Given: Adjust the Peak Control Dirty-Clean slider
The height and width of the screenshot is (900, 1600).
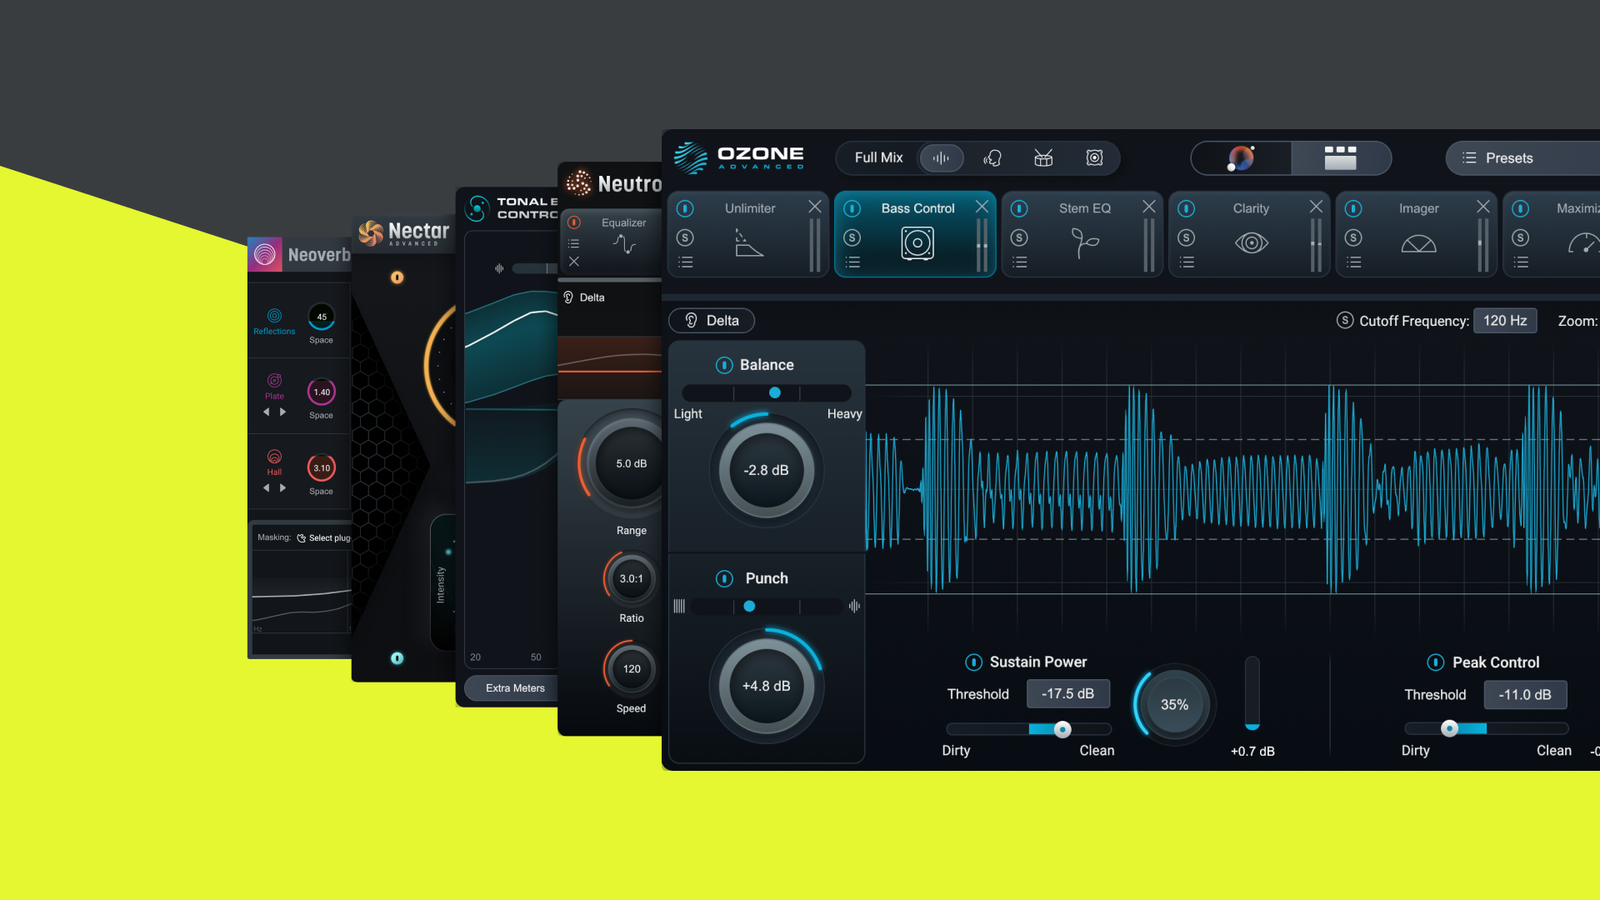Looking at the screenshot, I should pos(1486,729).
